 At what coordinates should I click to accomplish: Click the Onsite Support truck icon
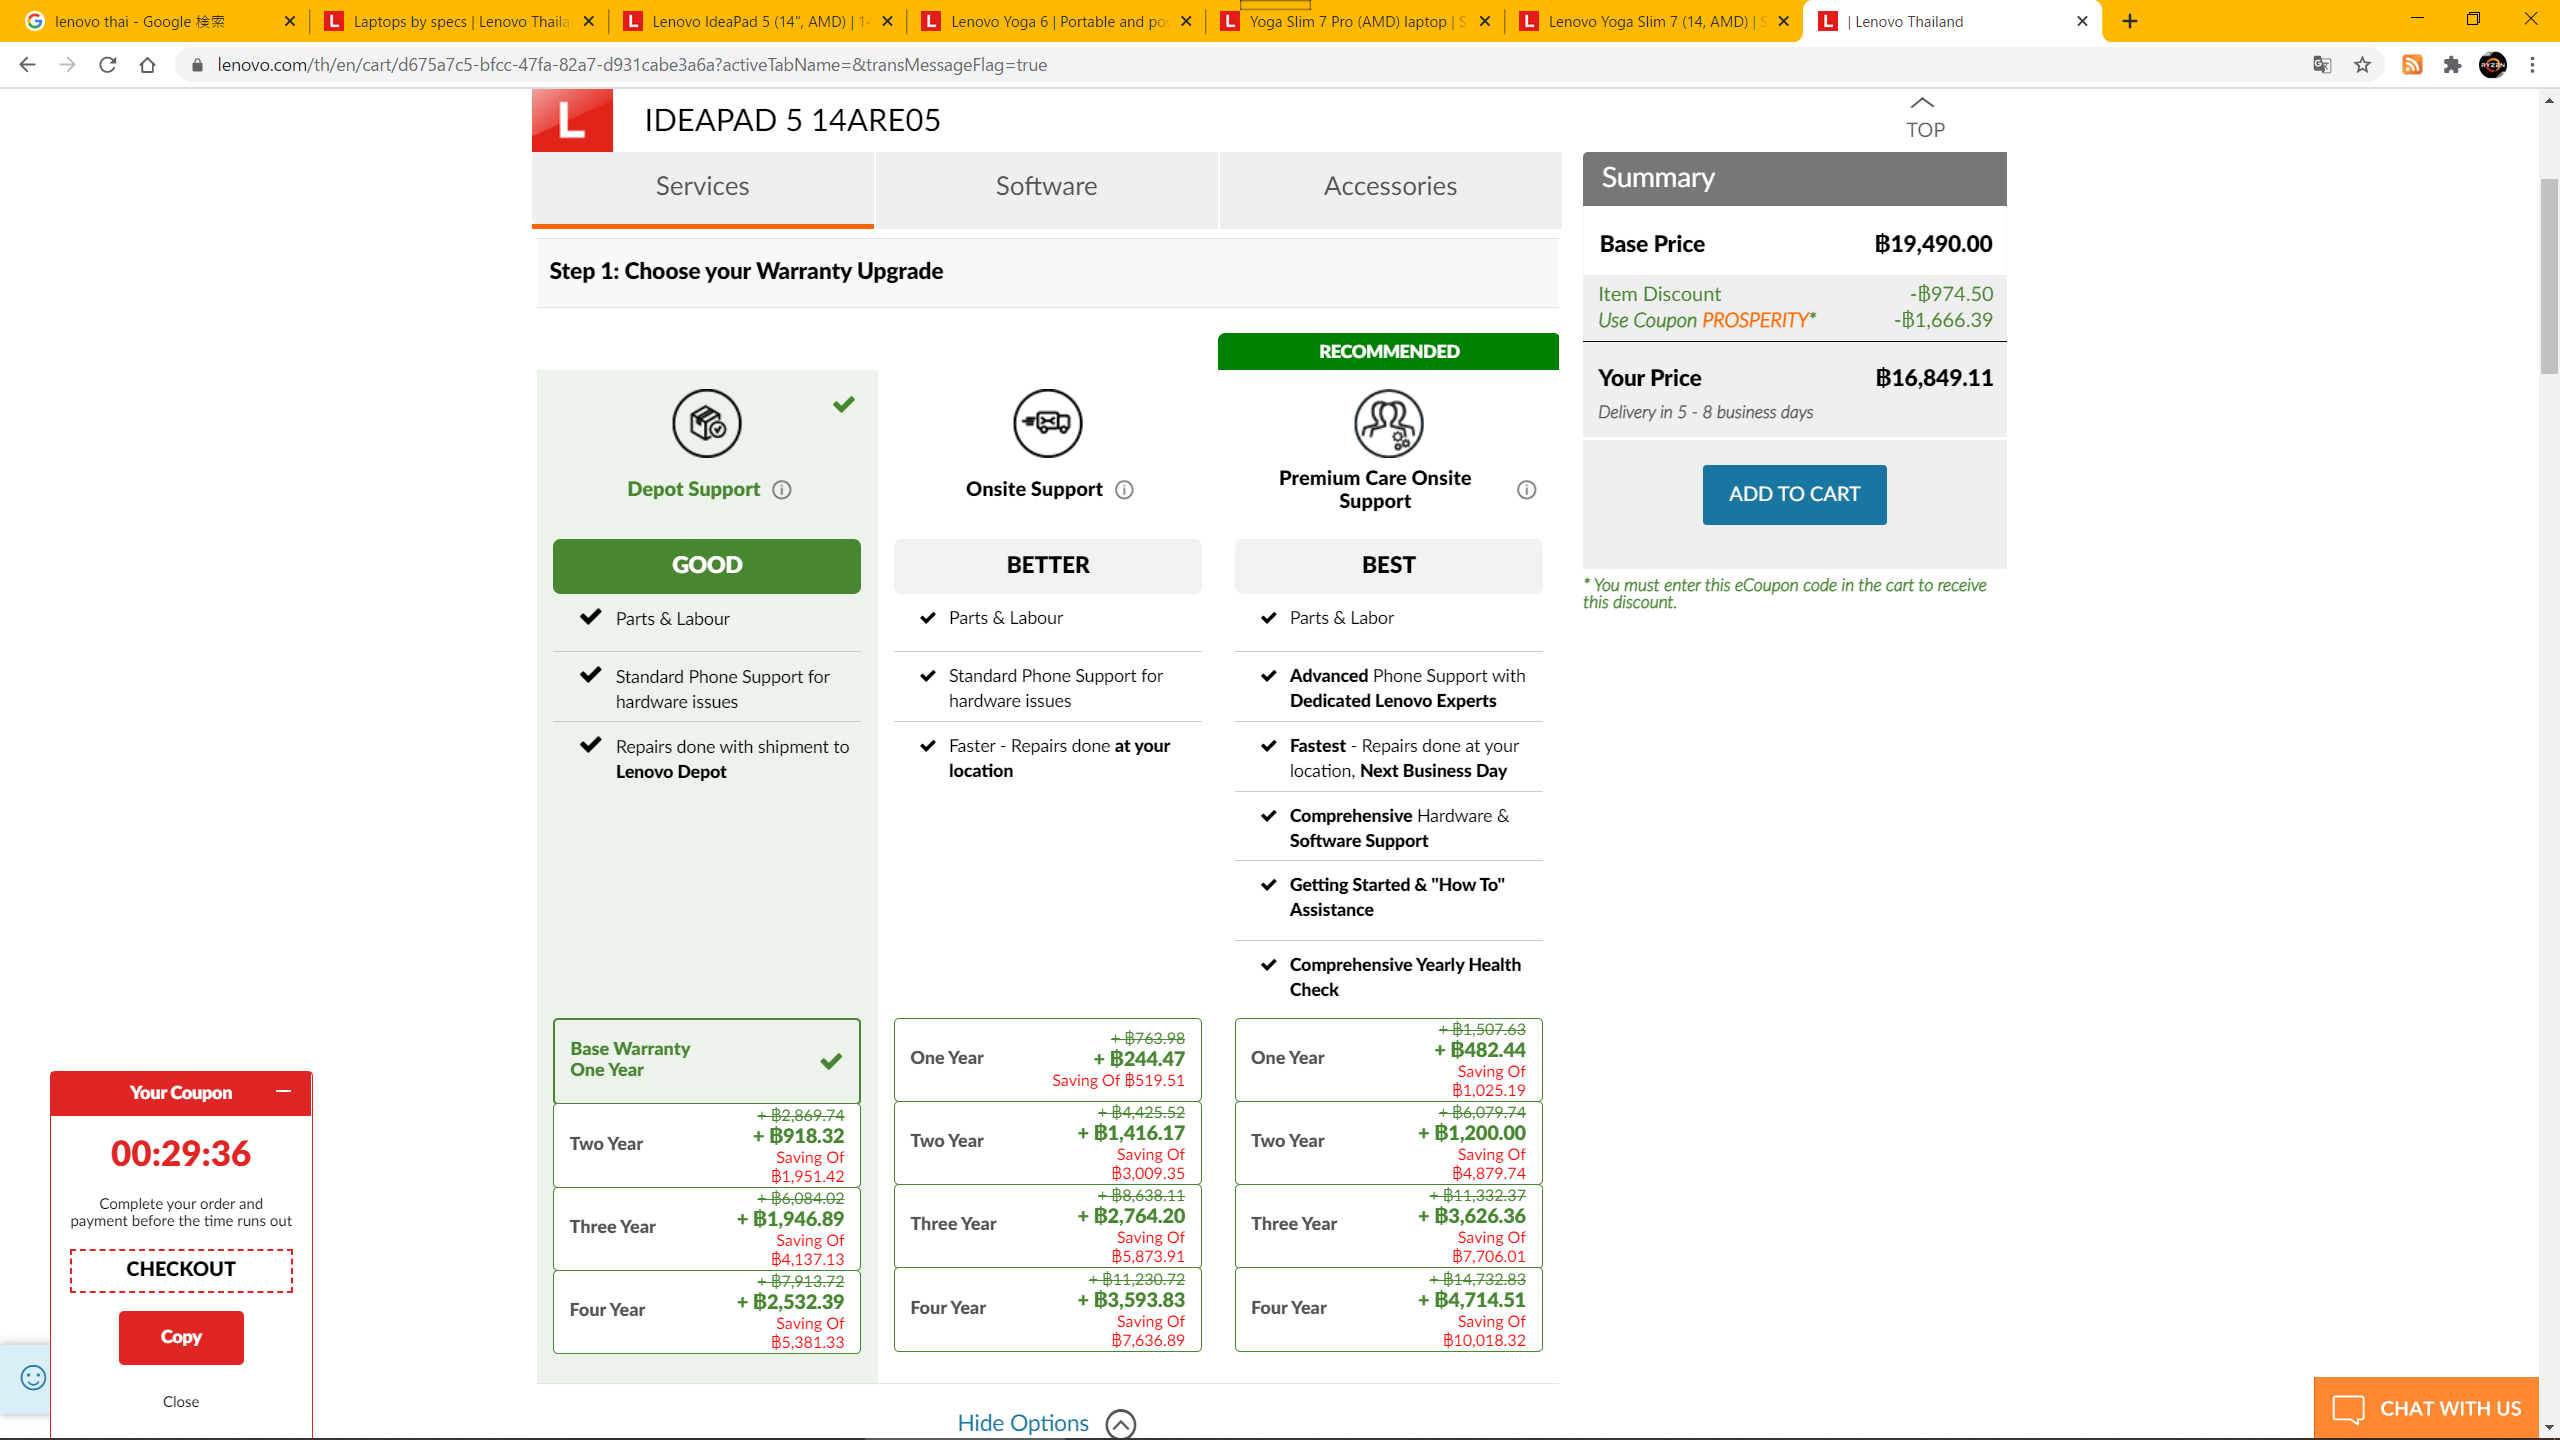[x=1048, y=423]
